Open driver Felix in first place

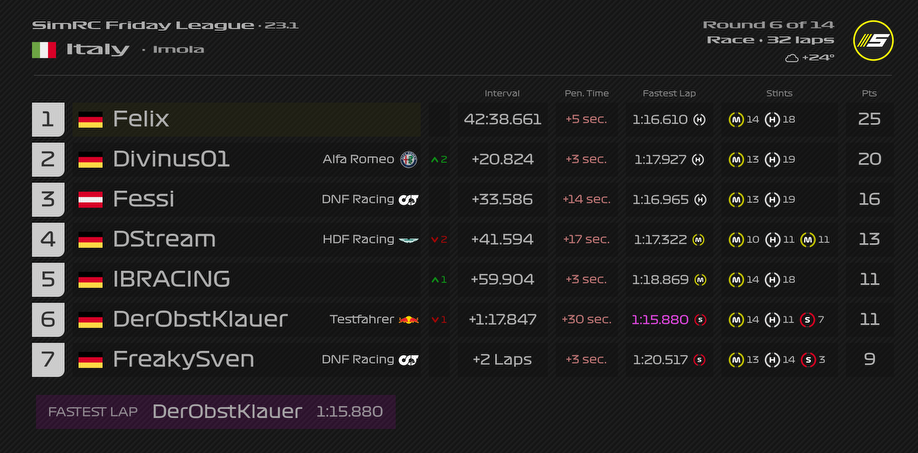[141, 119]
